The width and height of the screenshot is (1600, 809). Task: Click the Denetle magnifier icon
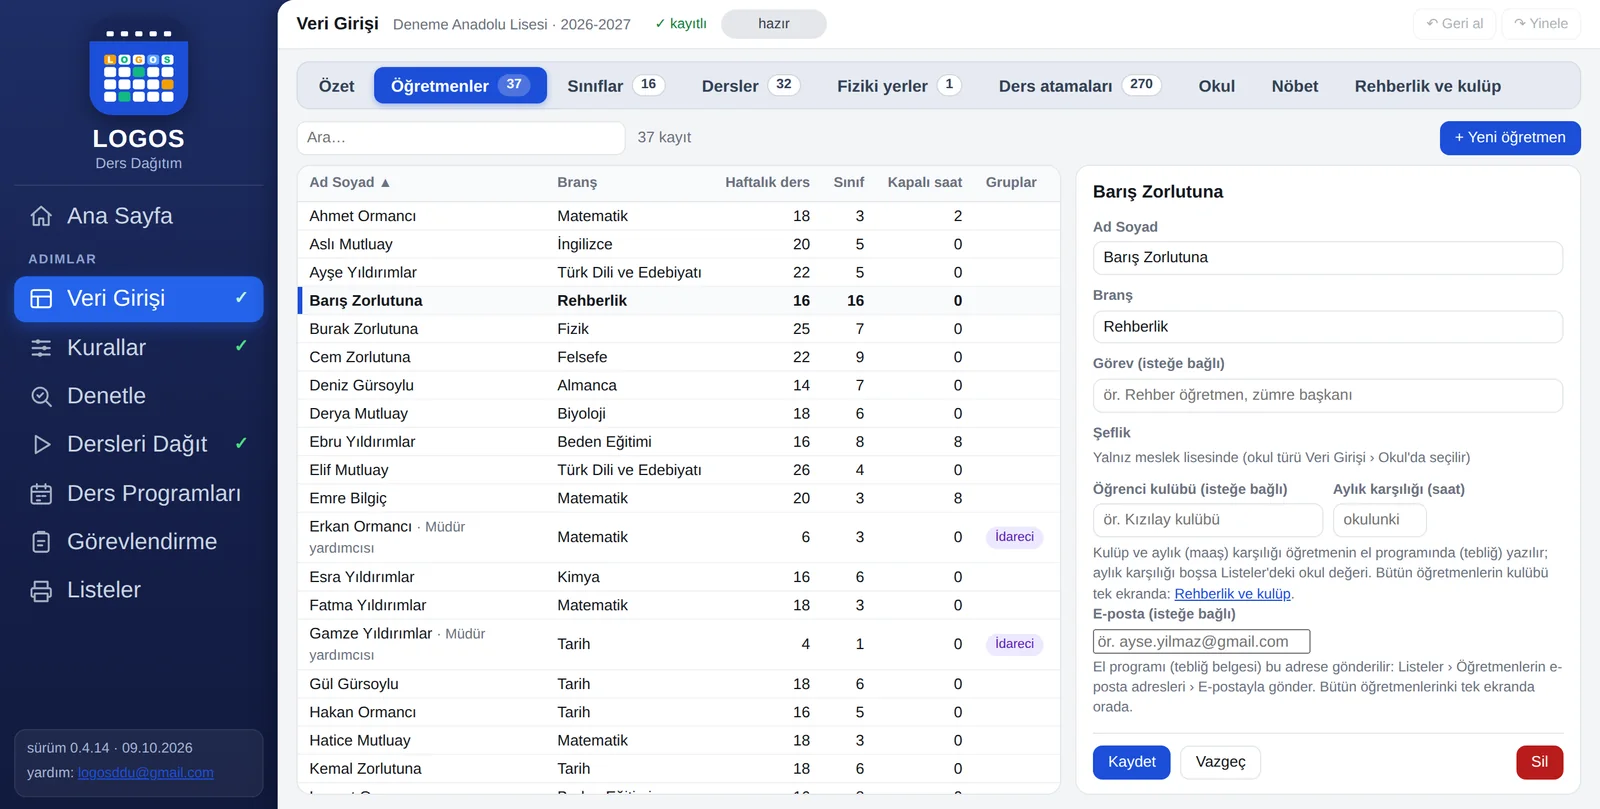pos(41,396)
